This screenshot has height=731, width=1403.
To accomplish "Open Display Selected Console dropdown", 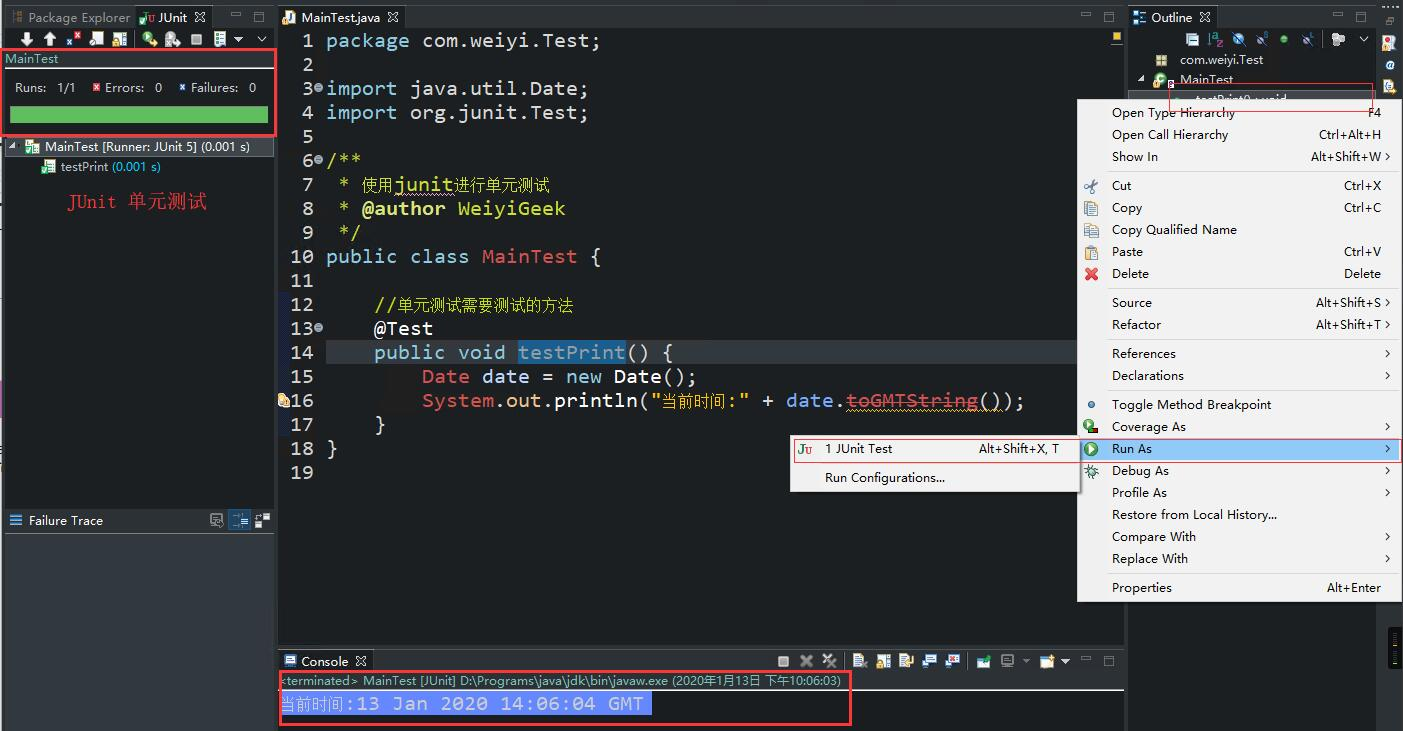I will pyautogui.click(x=1026, y=661).
